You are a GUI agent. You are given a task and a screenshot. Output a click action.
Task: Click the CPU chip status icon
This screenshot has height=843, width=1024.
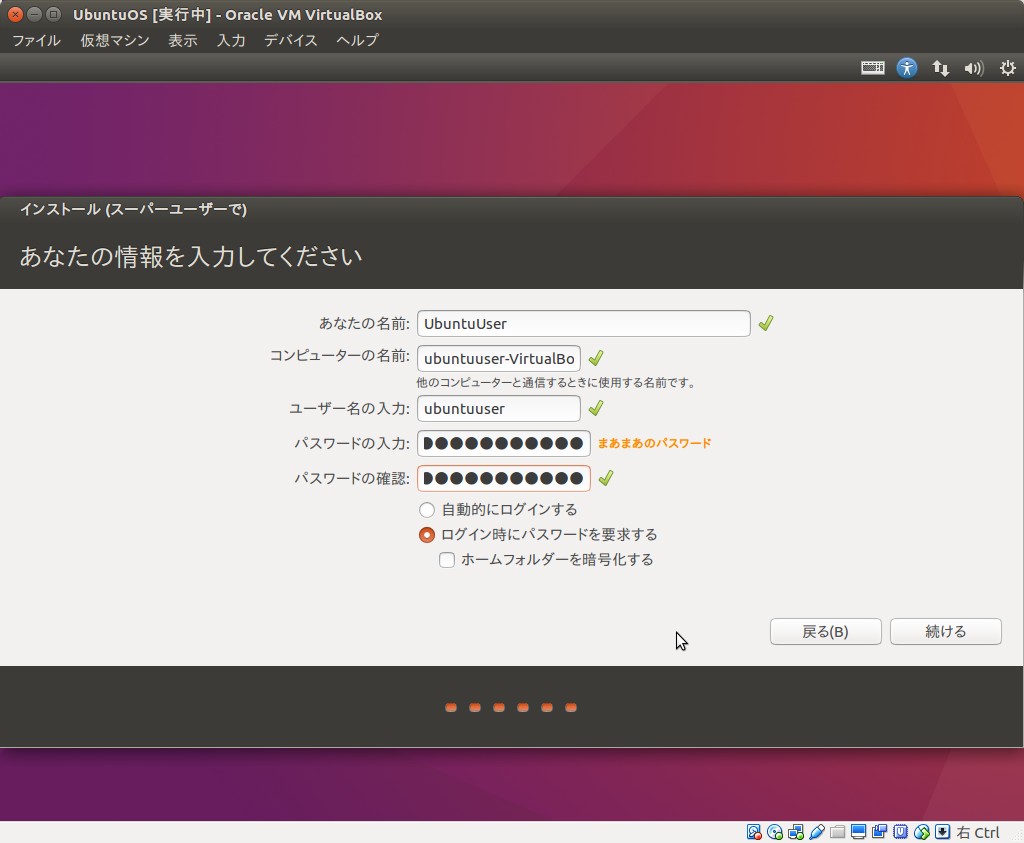[901, 832]
